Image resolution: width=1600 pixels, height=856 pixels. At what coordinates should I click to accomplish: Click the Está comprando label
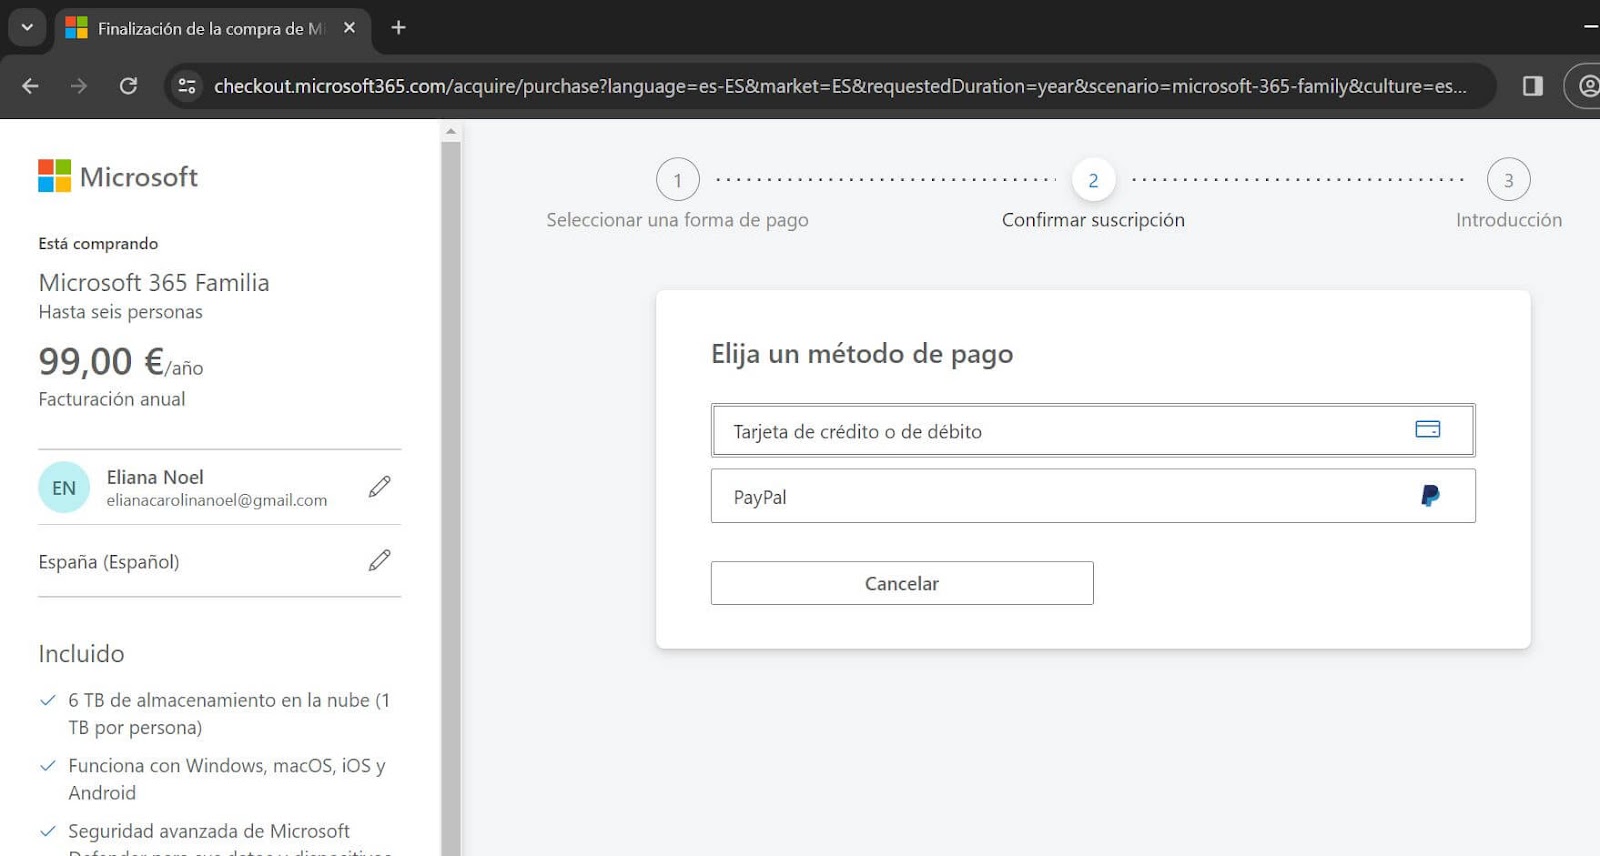click(98, 243)
